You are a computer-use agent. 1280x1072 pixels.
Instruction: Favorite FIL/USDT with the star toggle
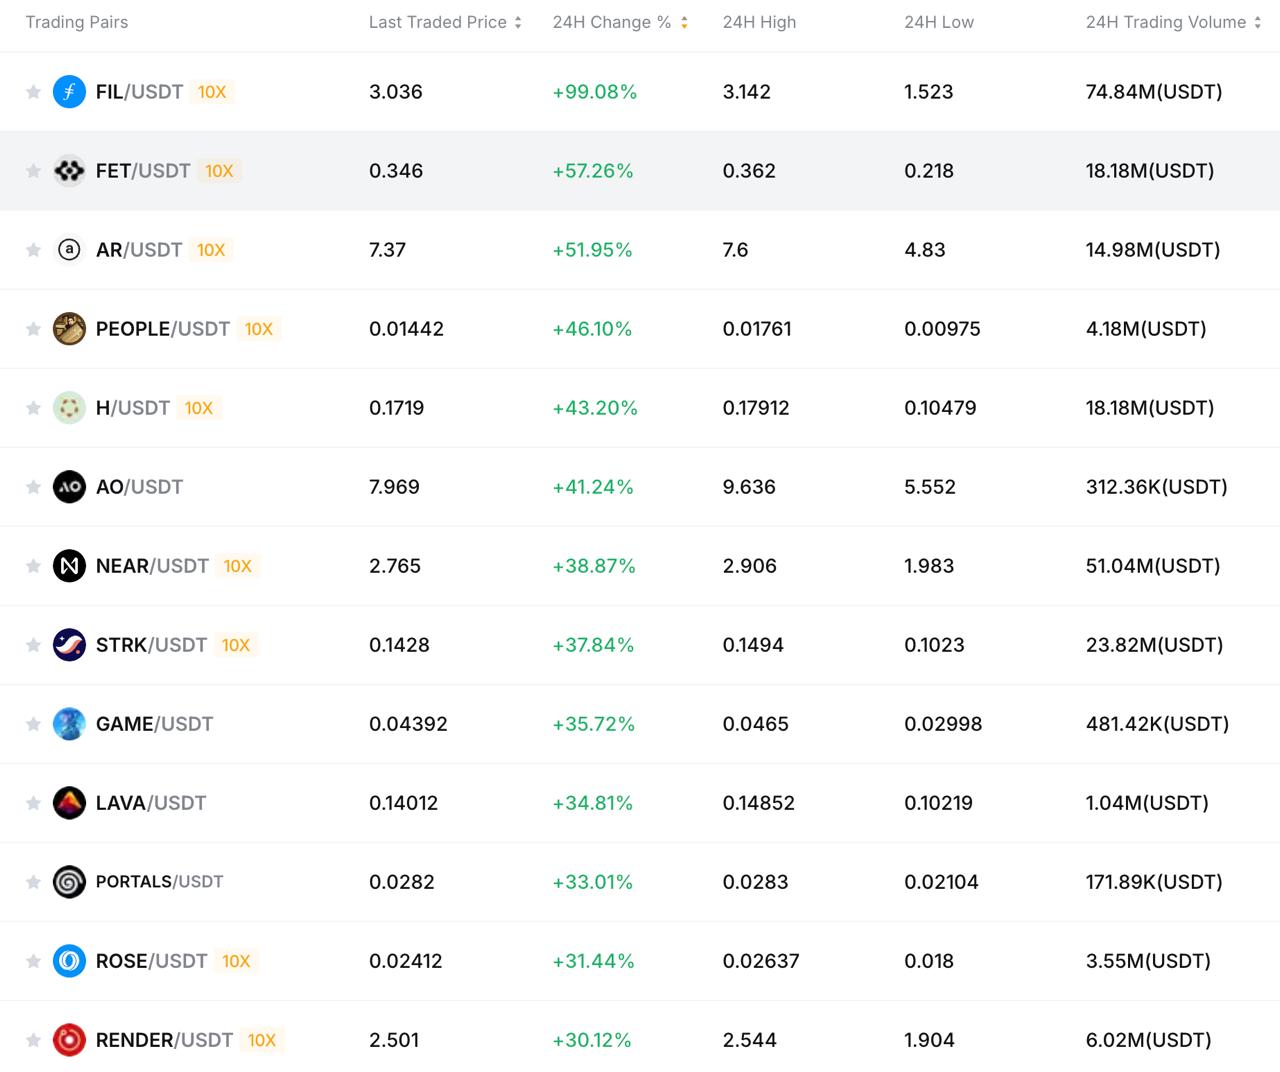33,92
